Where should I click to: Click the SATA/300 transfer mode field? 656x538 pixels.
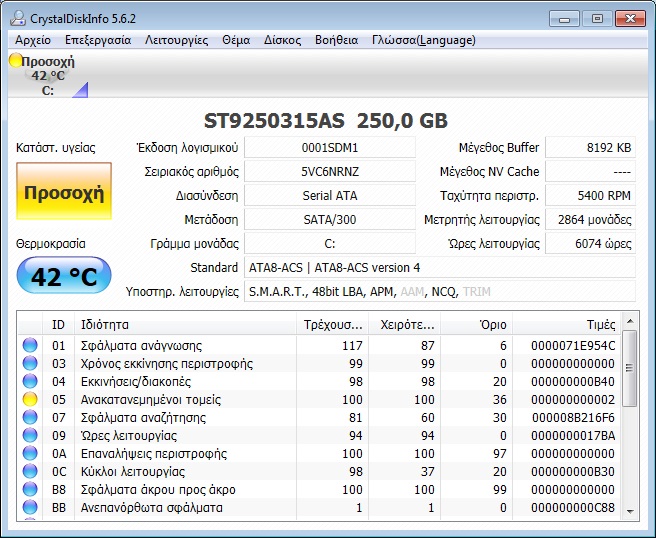[x=330, y=219]
